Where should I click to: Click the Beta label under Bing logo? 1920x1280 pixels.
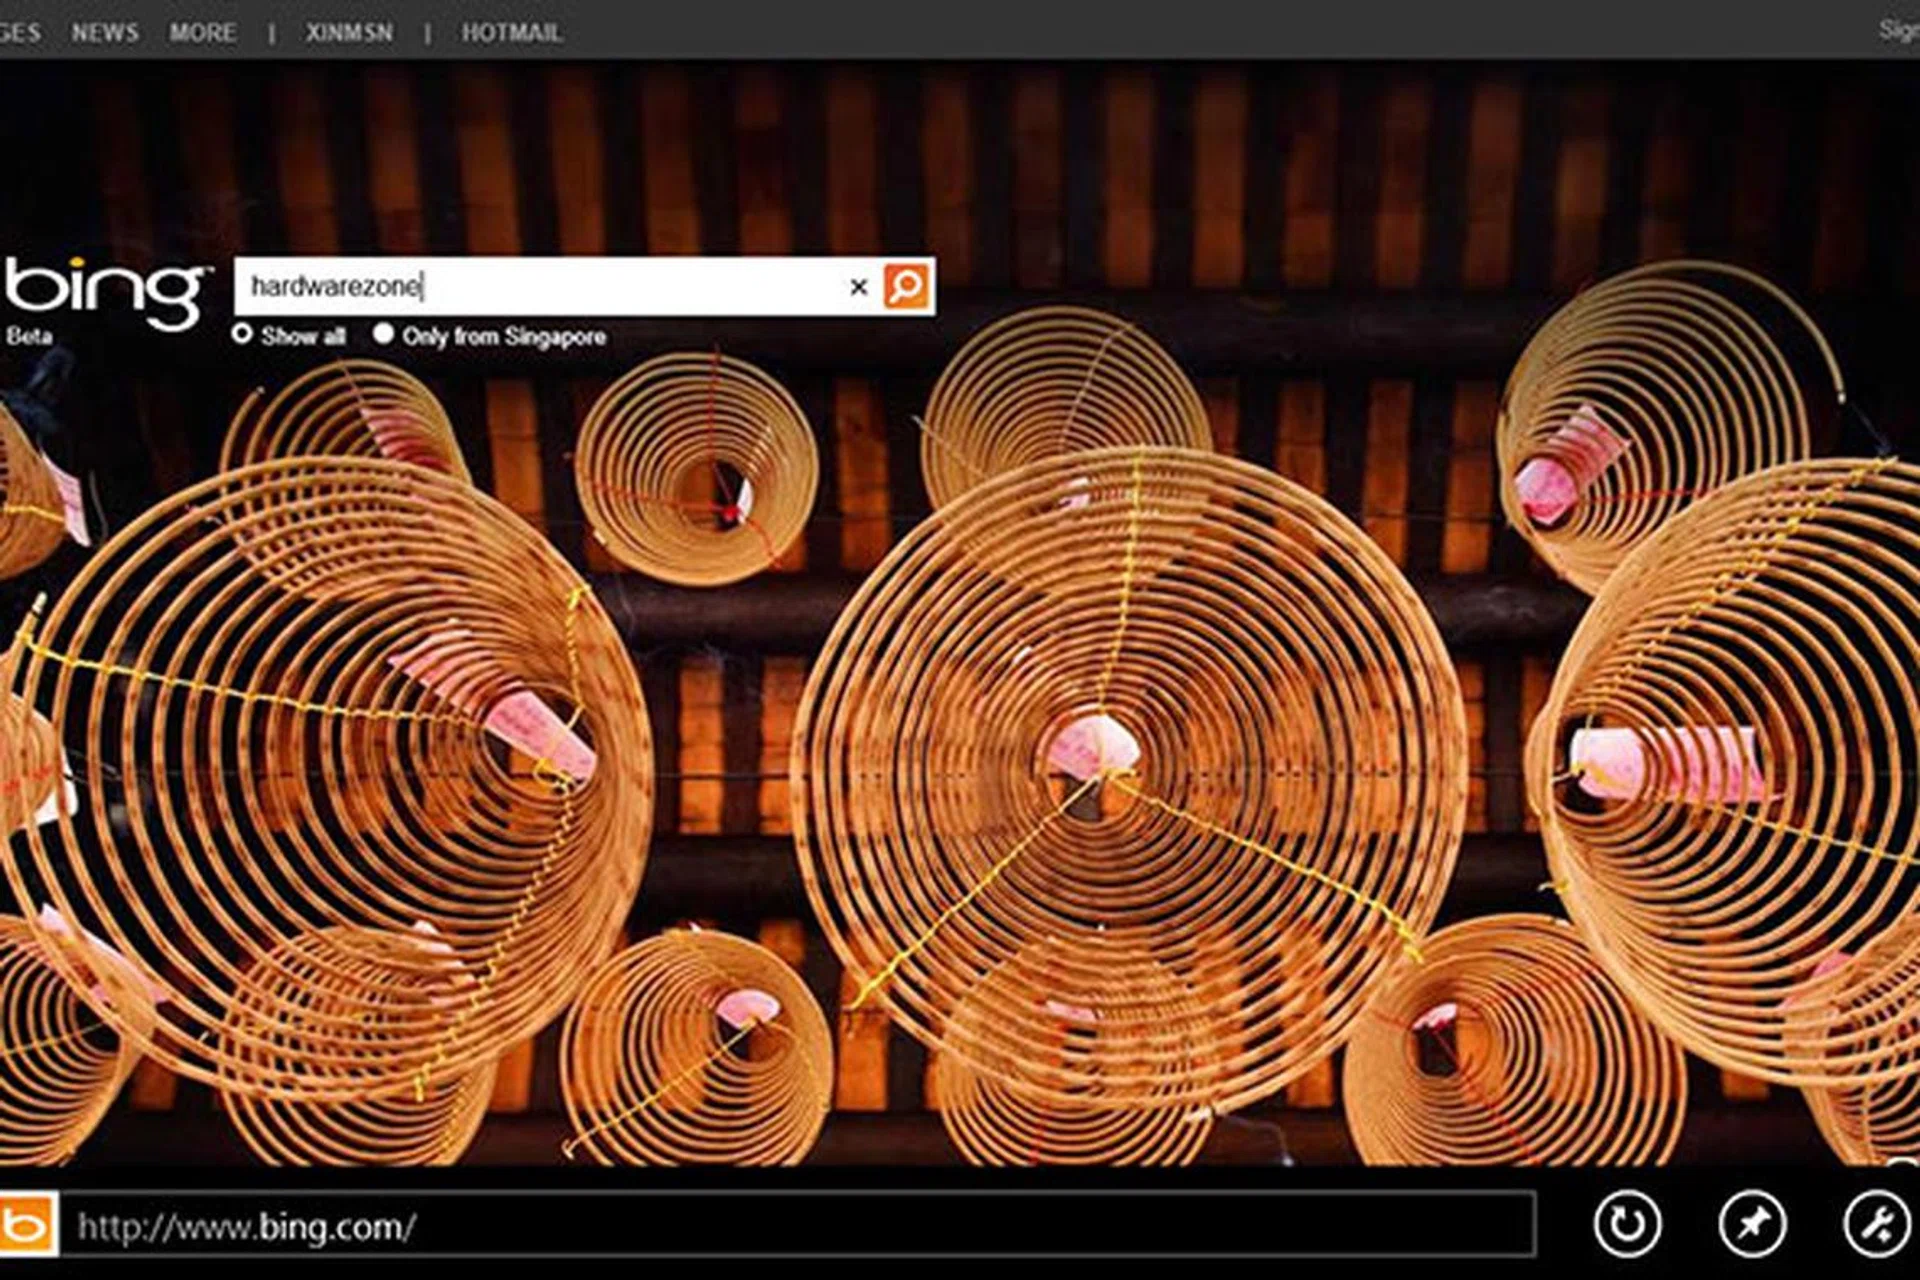coord(29,337)
